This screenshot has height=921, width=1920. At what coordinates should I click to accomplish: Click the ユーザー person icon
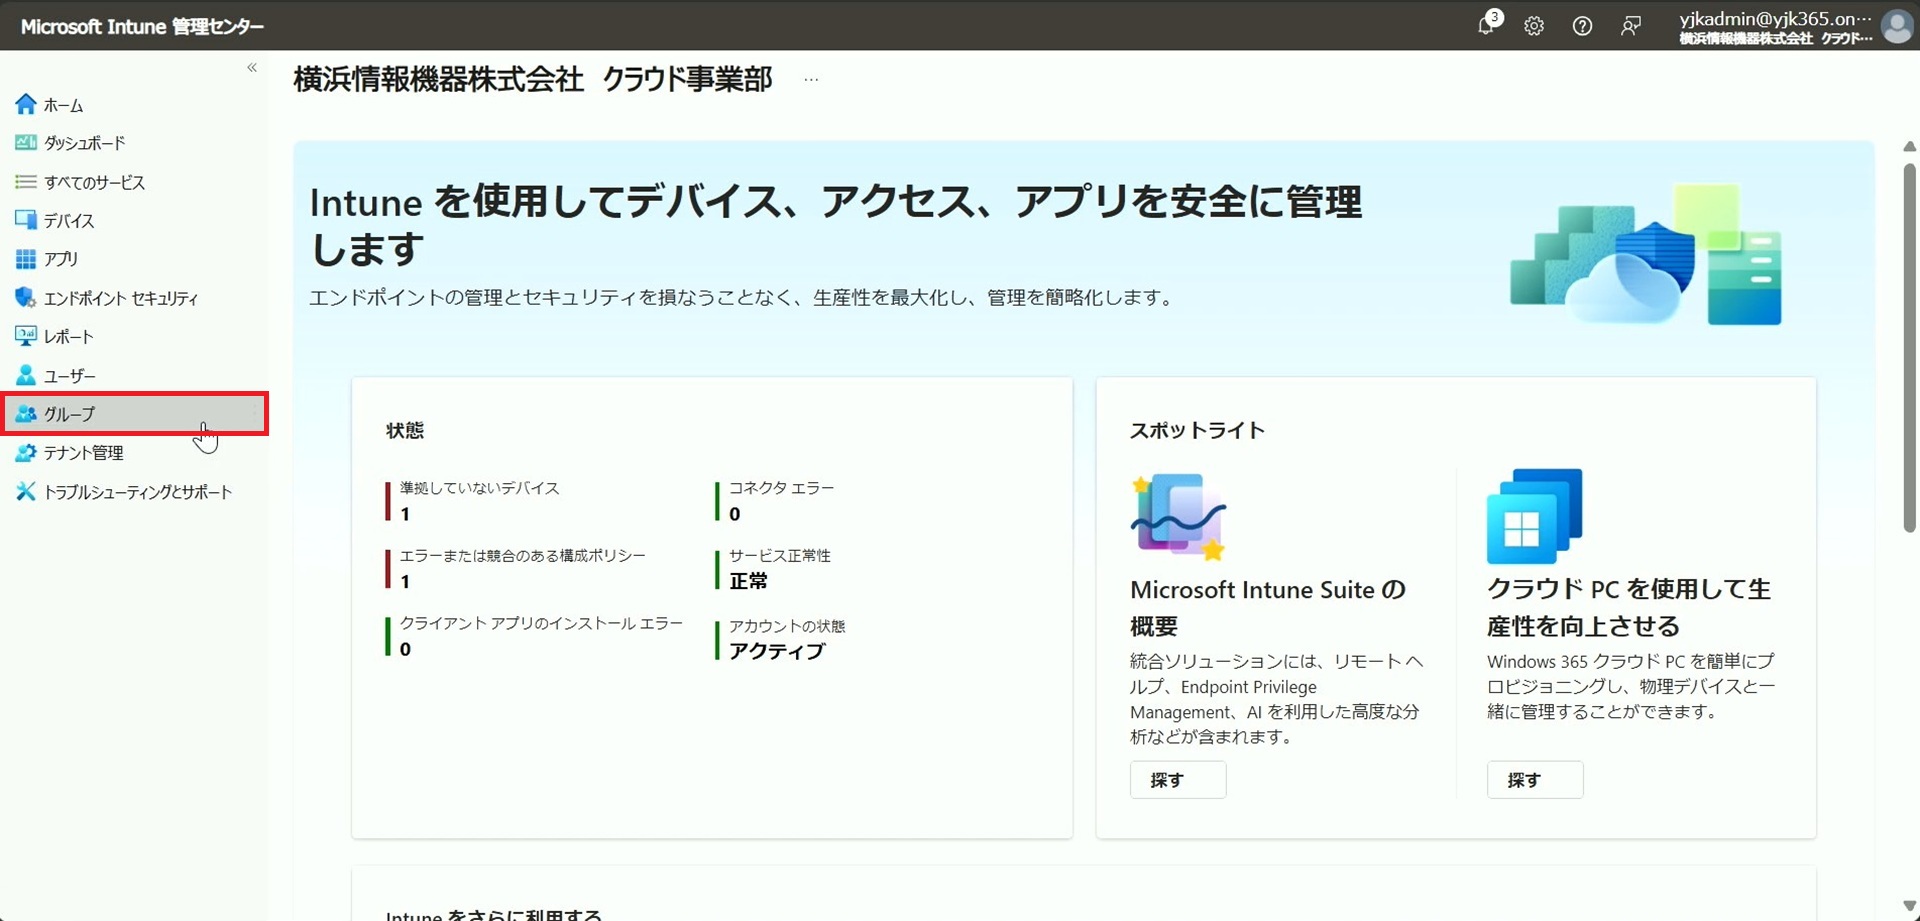[26, 375]
